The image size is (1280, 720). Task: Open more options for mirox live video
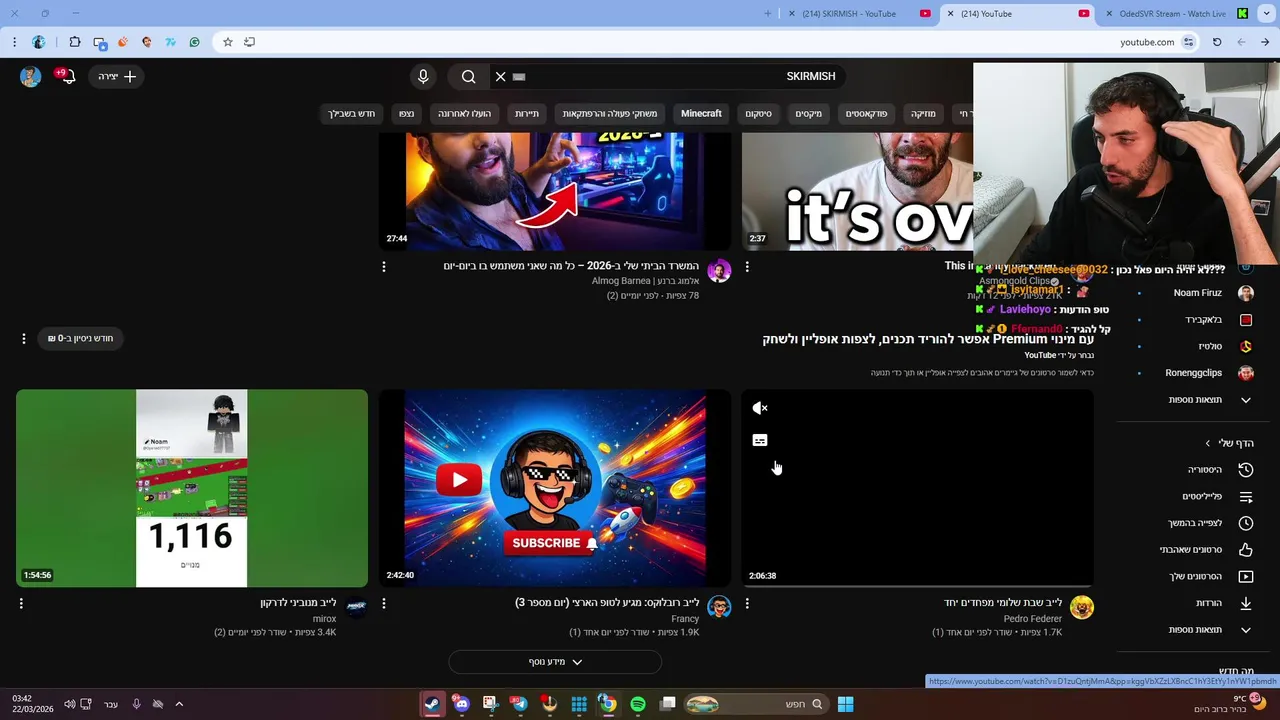21,603
